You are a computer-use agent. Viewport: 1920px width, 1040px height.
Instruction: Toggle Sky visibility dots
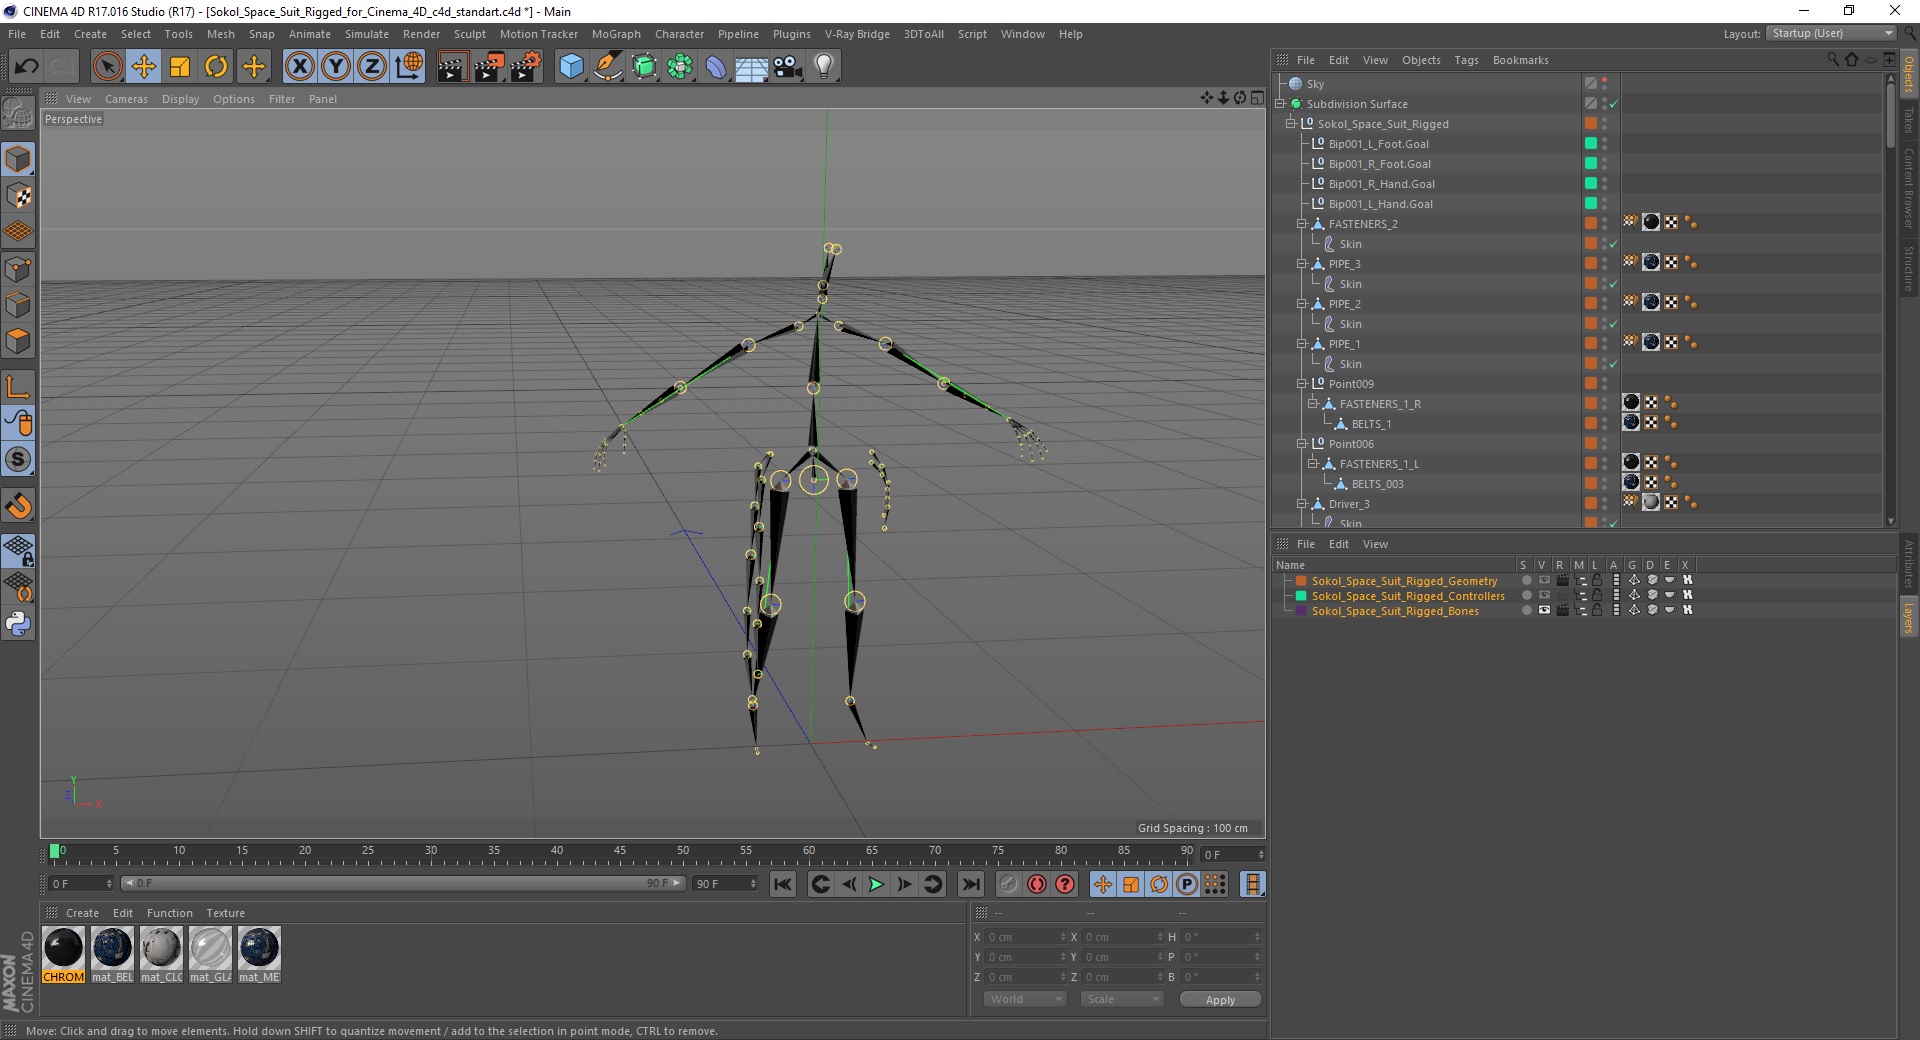1605,84
